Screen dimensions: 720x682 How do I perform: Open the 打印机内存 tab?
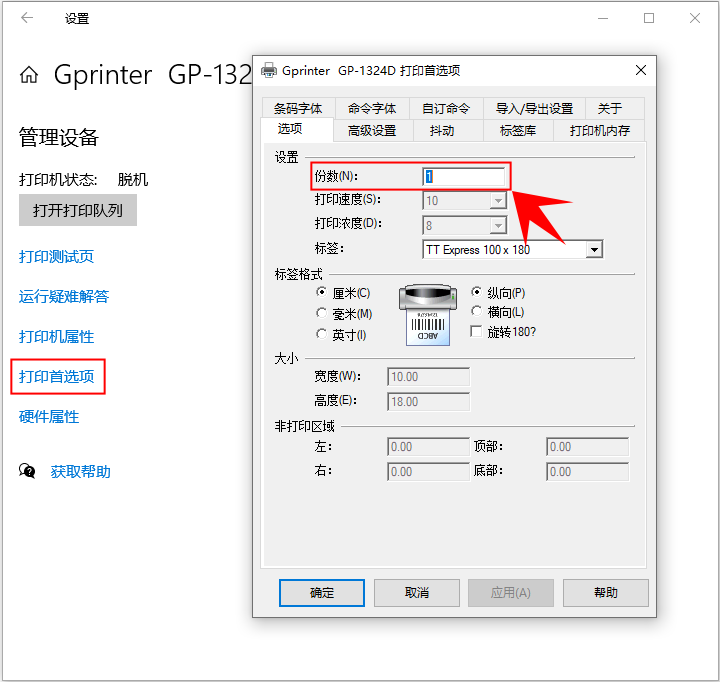pyautogui.click(x=600, y=131)
